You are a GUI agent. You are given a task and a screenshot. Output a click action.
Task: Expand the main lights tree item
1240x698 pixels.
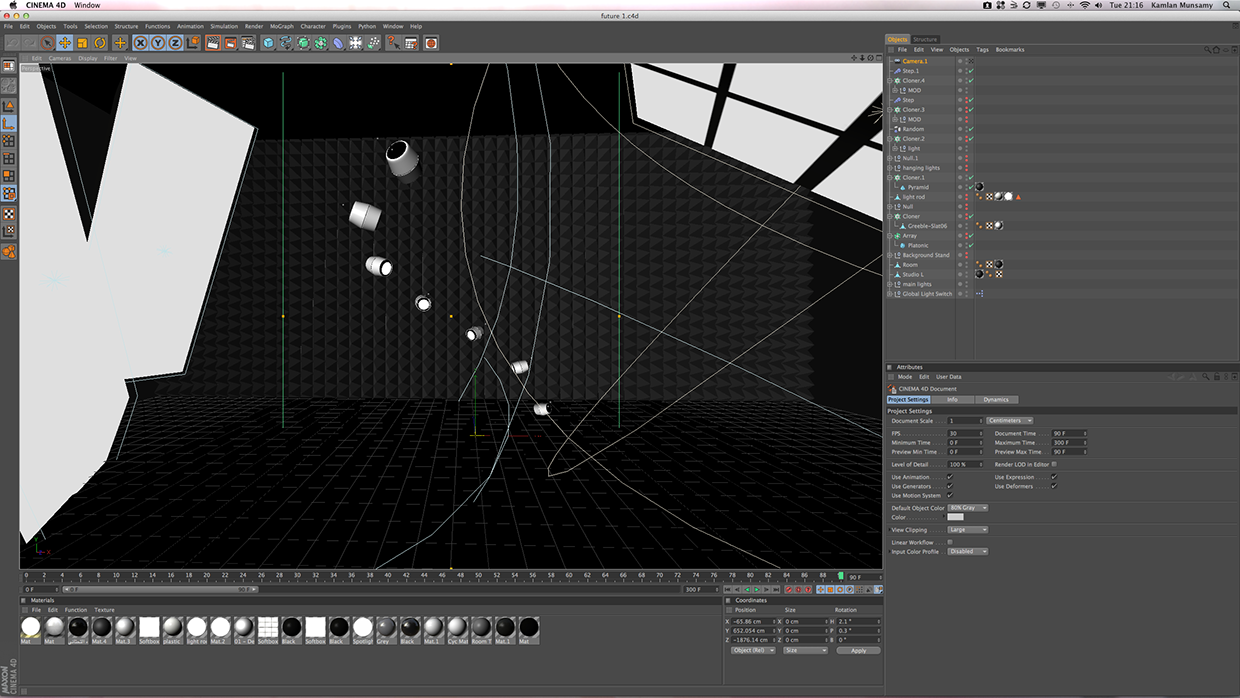[890, 284]
